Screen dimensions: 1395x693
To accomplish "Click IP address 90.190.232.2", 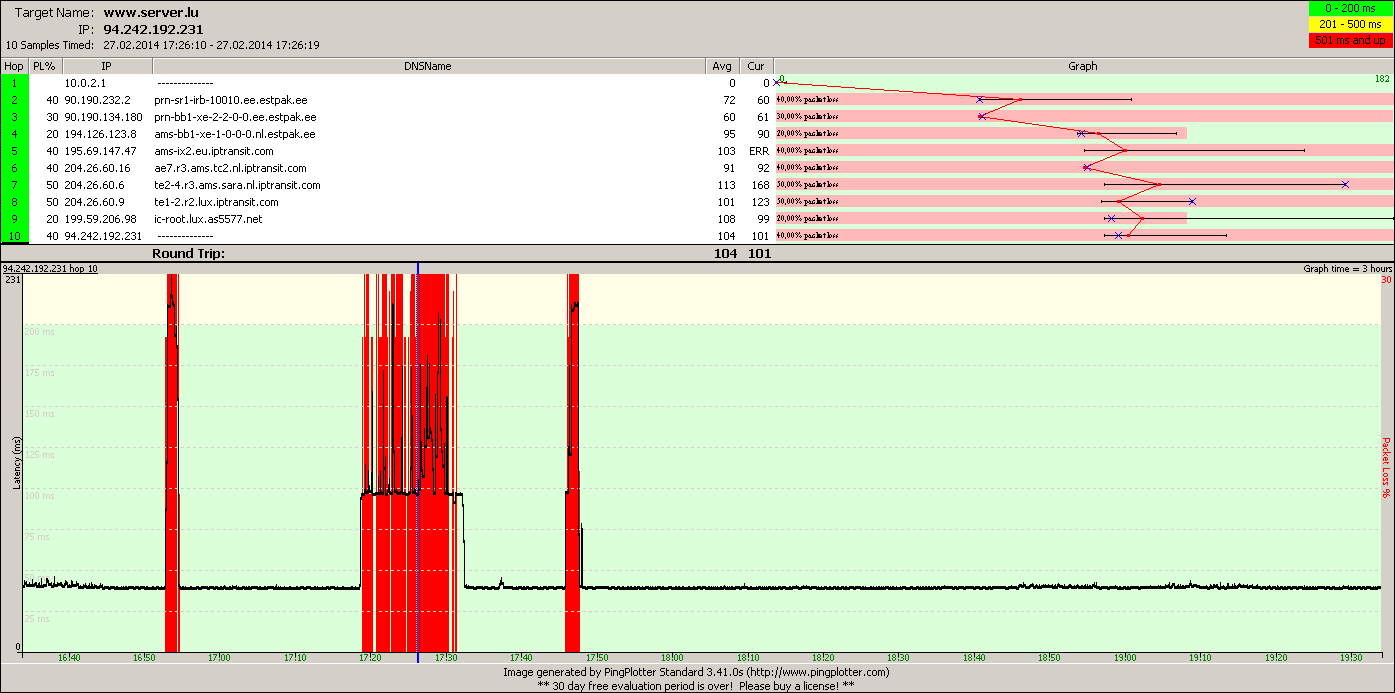I will pyautogui.click(x=98, y=100).
